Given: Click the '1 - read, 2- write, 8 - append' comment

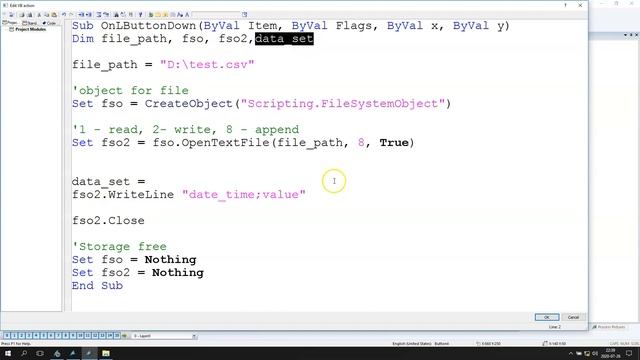Looking at the screenshot, I should click(186, 129).
